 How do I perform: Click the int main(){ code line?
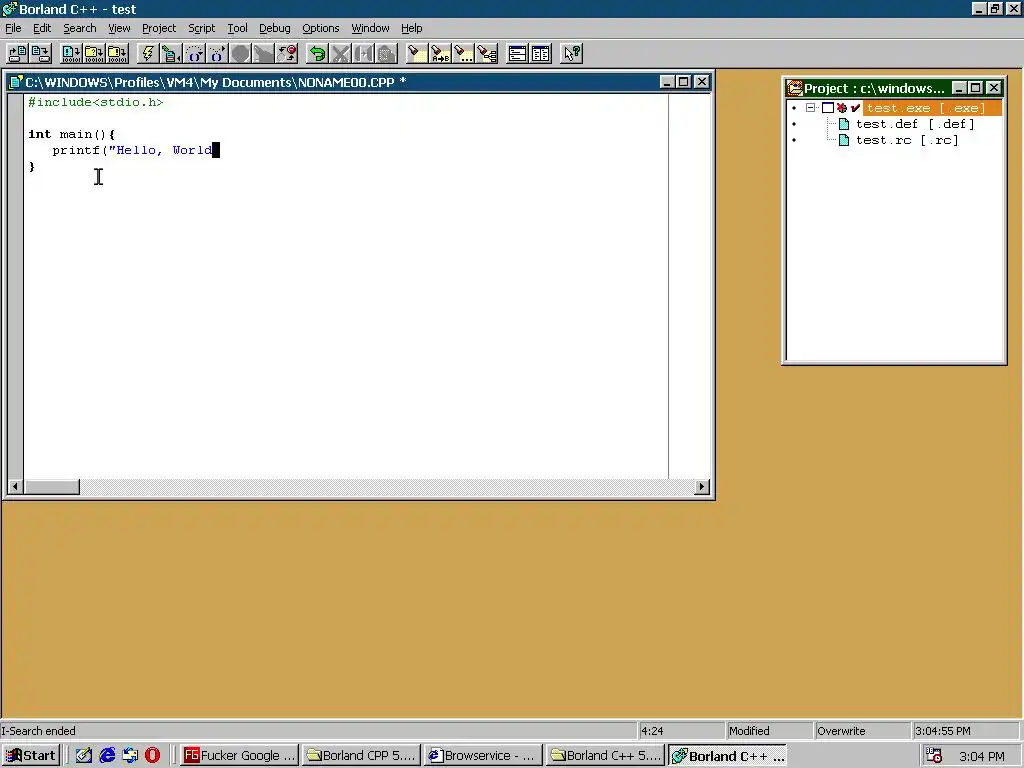71,135
